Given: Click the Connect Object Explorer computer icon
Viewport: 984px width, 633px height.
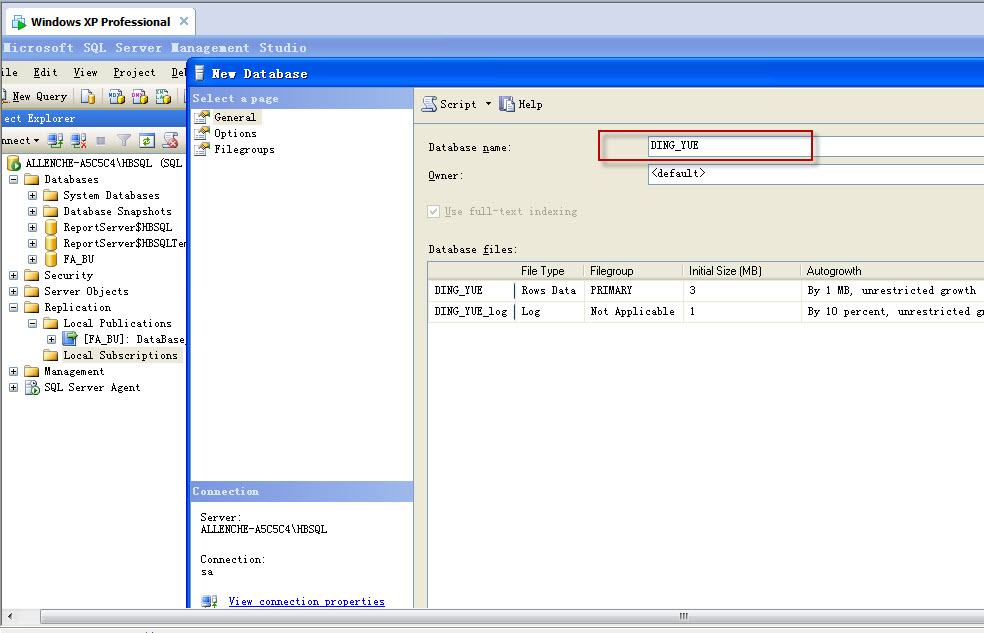Looking at the screenshot, I should pos(55,141).
